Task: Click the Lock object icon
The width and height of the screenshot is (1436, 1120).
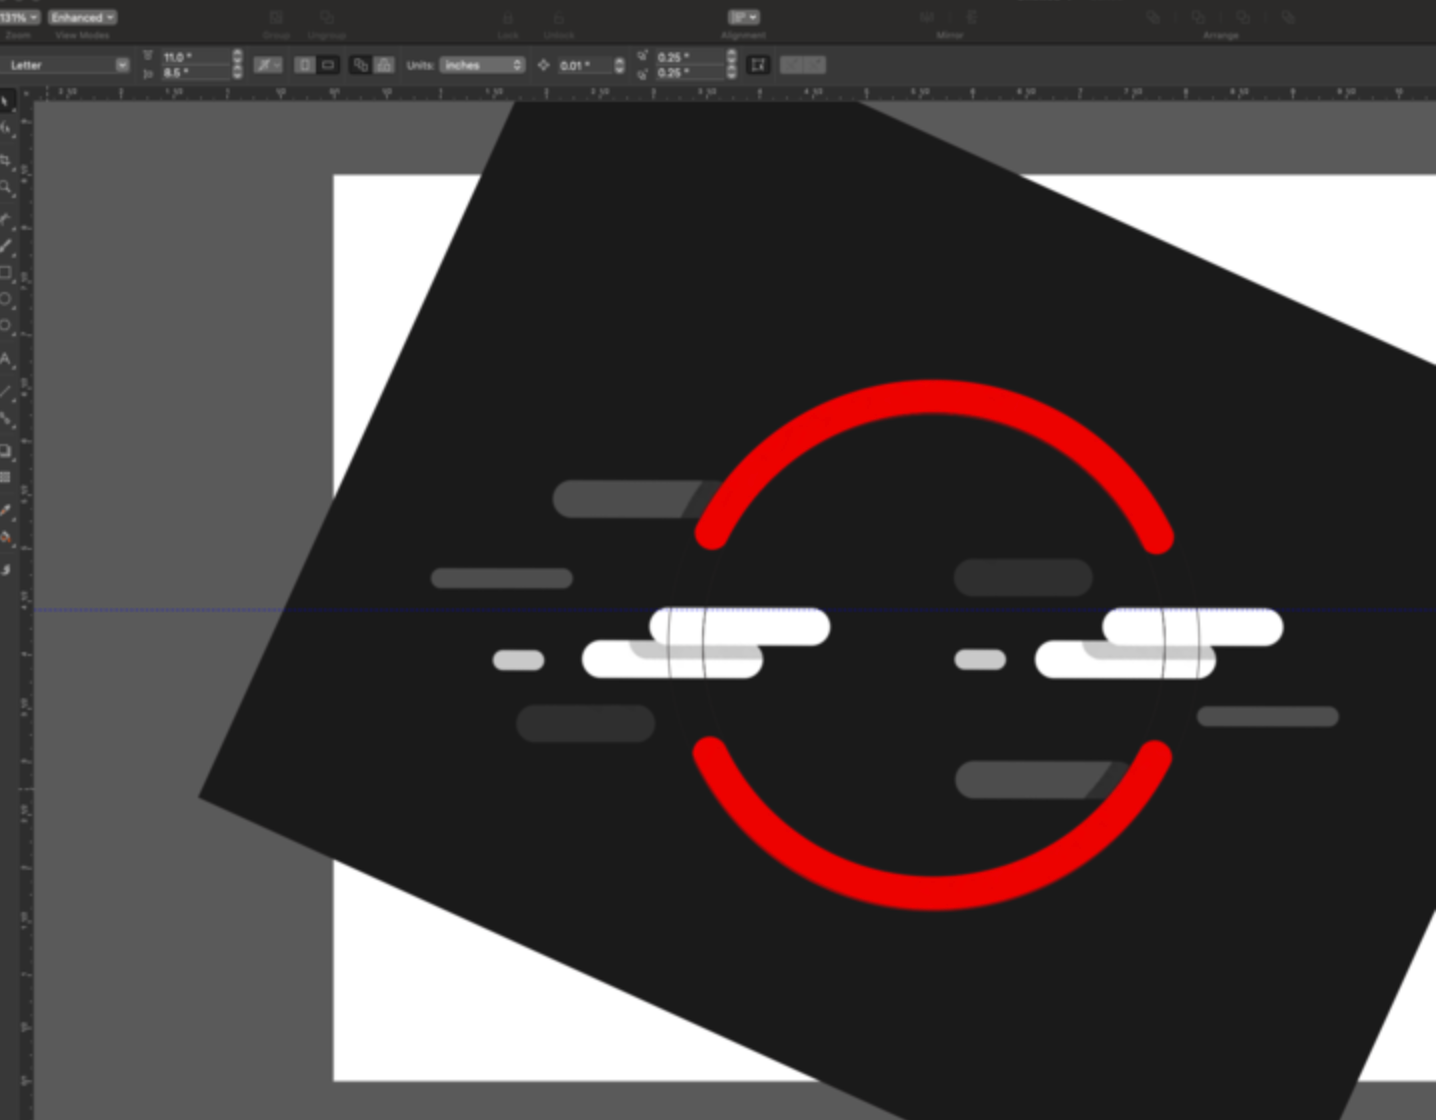Action: tap(508, 17)
